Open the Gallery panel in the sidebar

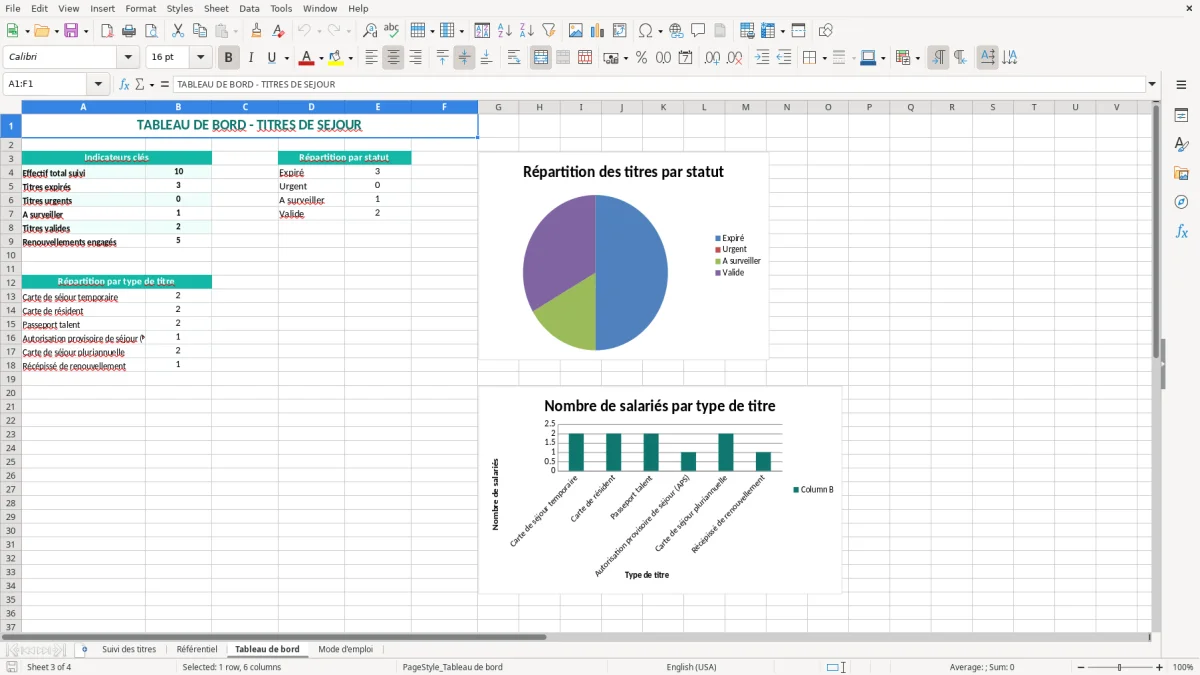pos(1181,173)
